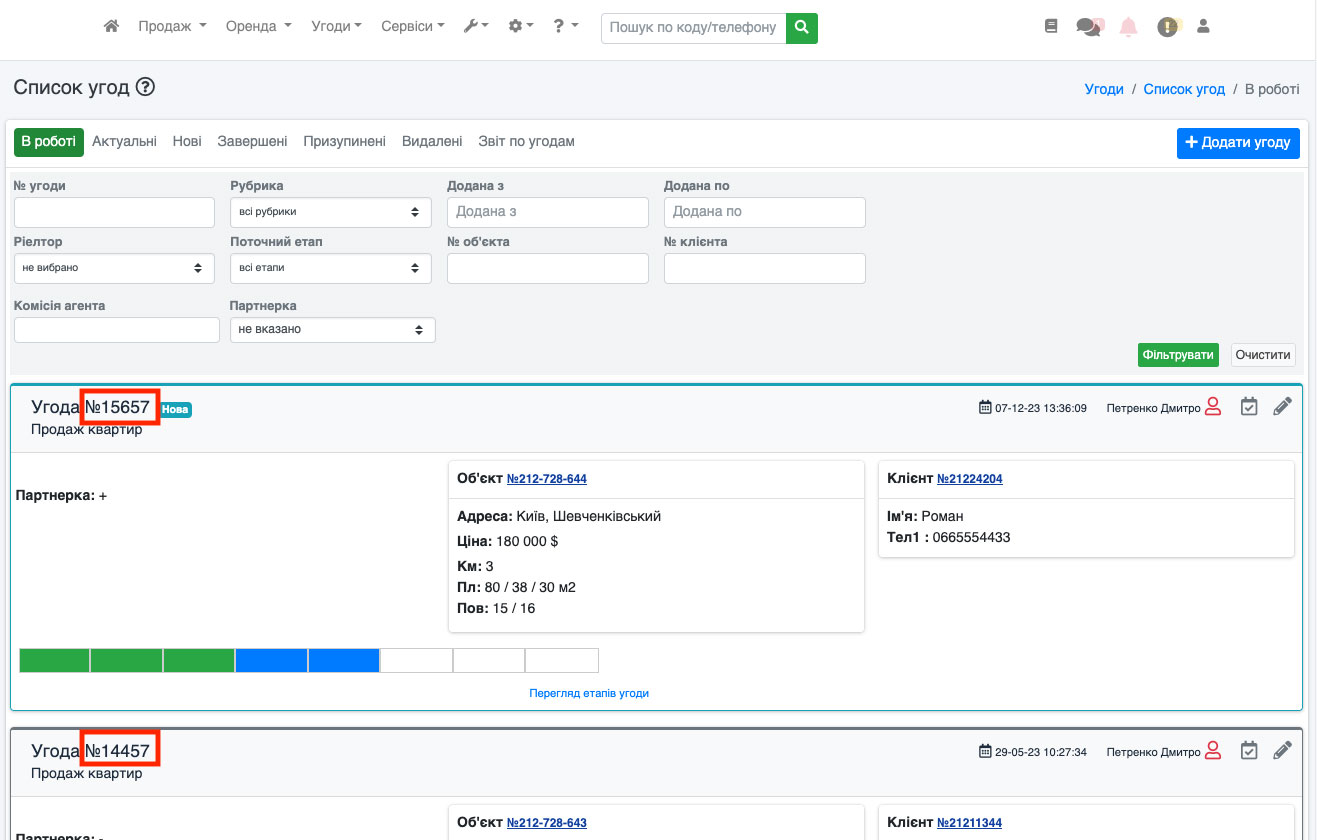Open the Партнерка select box

tap(332, 330)
